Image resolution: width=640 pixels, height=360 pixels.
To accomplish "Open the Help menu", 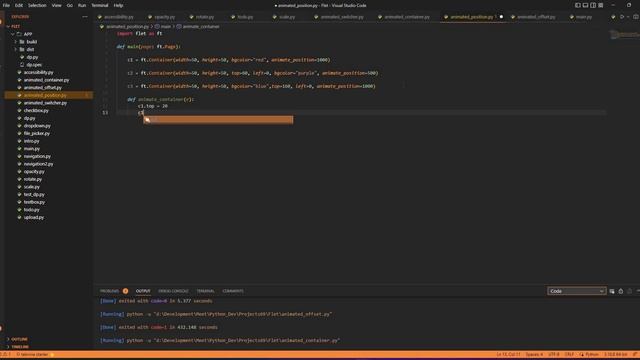I will 118,5.
